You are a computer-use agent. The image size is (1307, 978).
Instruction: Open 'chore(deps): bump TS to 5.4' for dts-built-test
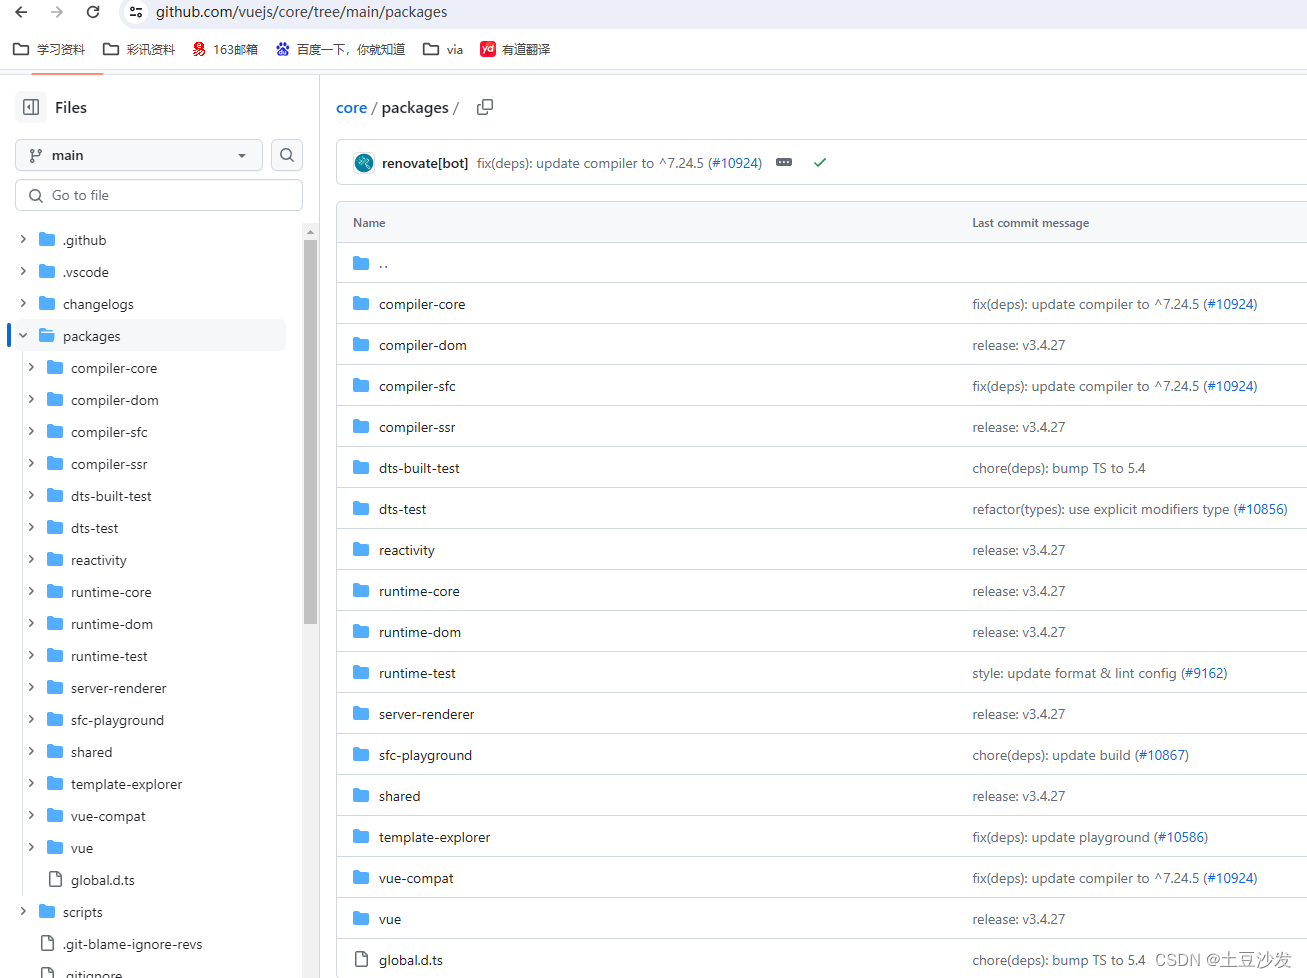(x=1058, y=468)
